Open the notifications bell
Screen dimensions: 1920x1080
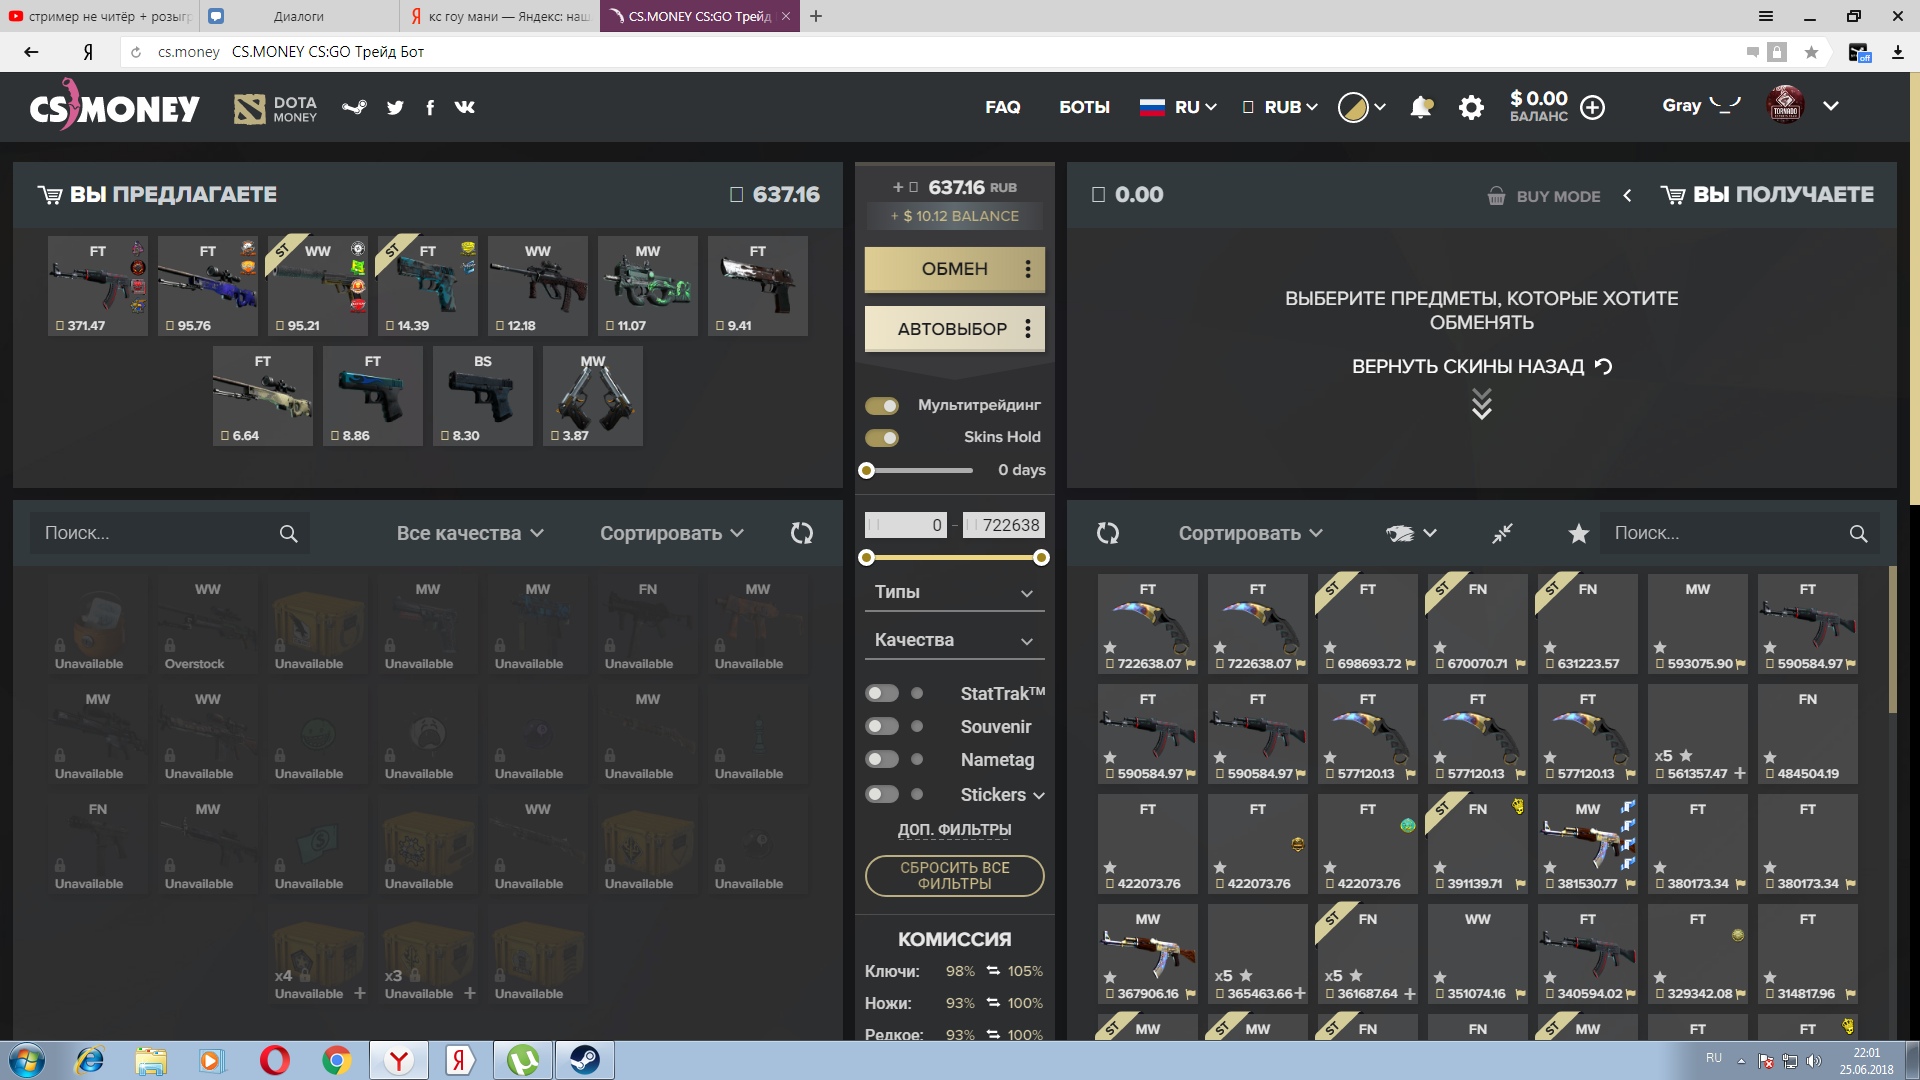pyautogui.click(x=1421, y=107)
